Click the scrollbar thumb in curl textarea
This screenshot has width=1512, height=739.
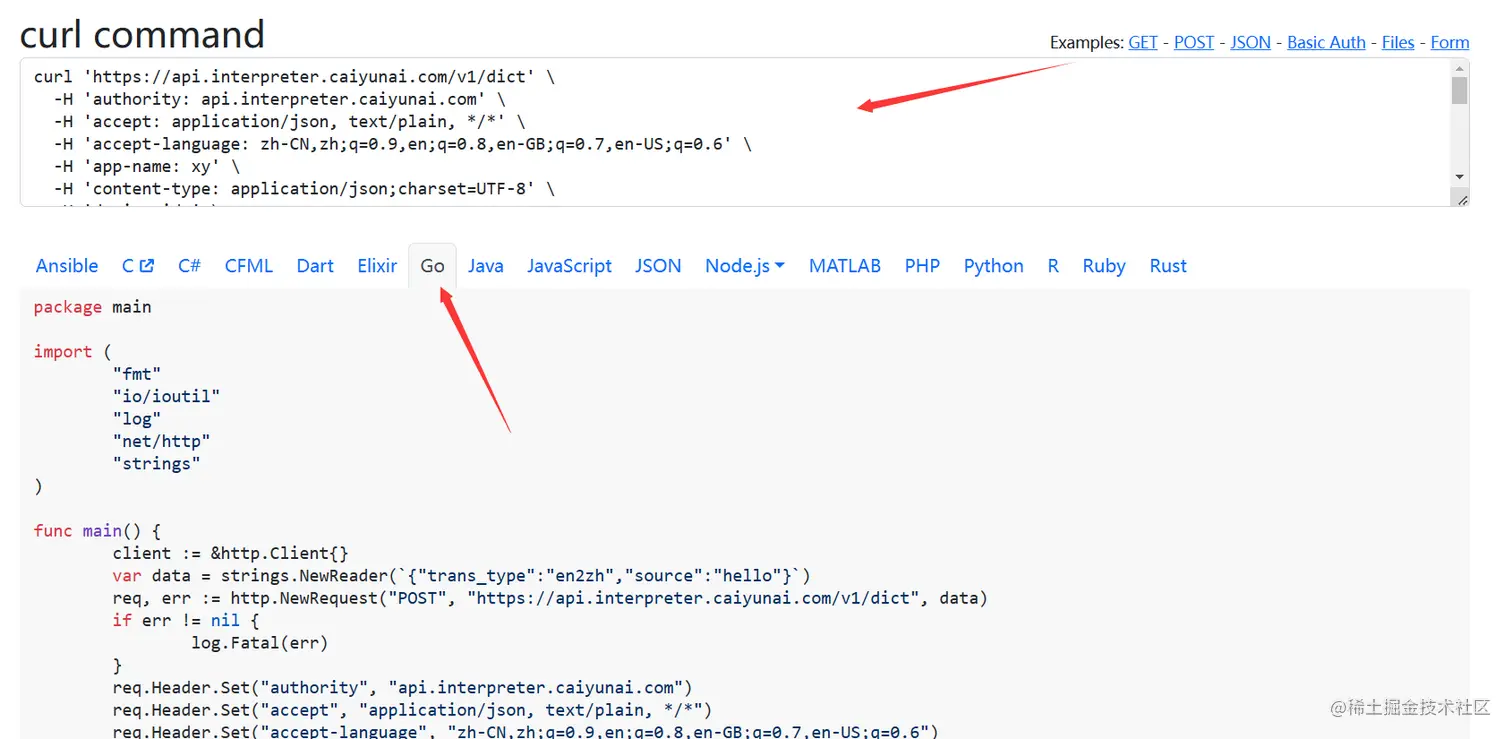(1460, 90)
